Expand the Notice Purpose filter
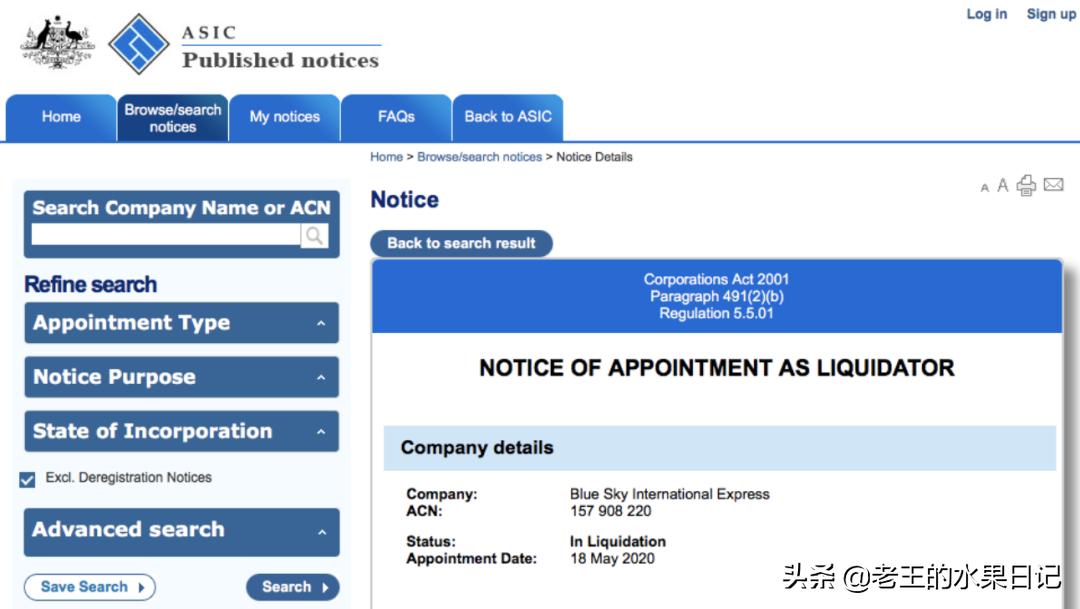Viewport: 1080px width, 609px height. click(x=181, y=377)
